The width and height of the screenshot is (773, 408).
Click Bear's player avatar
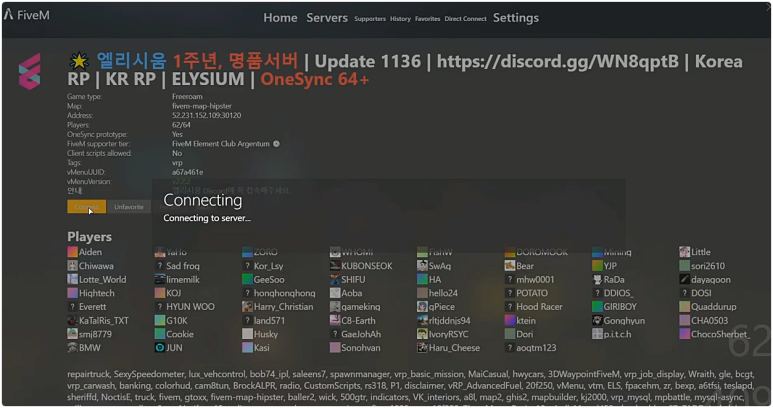tap(510, 266)
